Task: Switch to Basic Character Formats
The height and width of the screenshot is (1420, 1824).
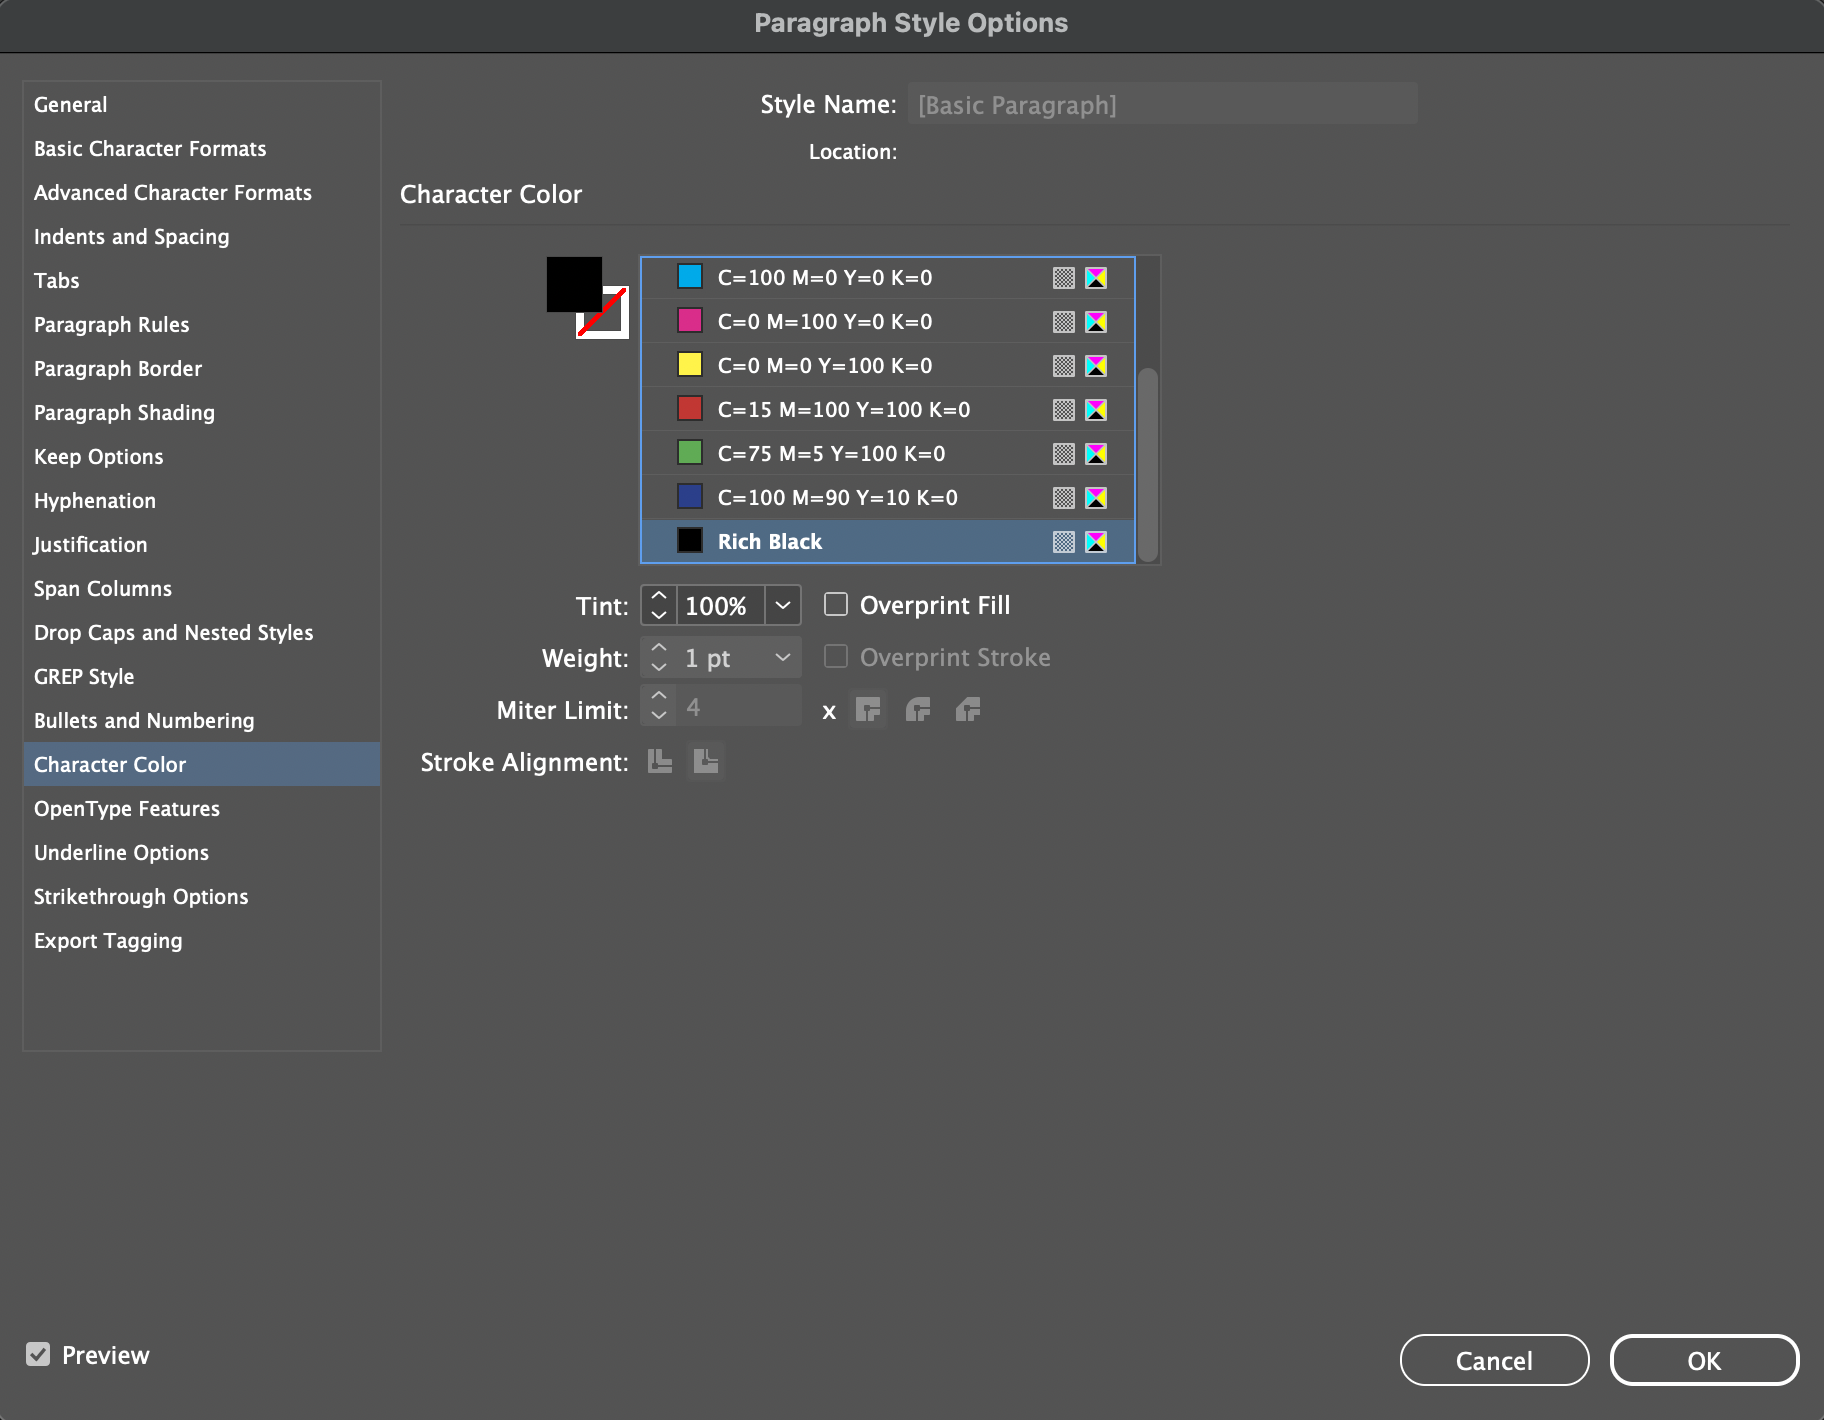Action: click(201, 148)
